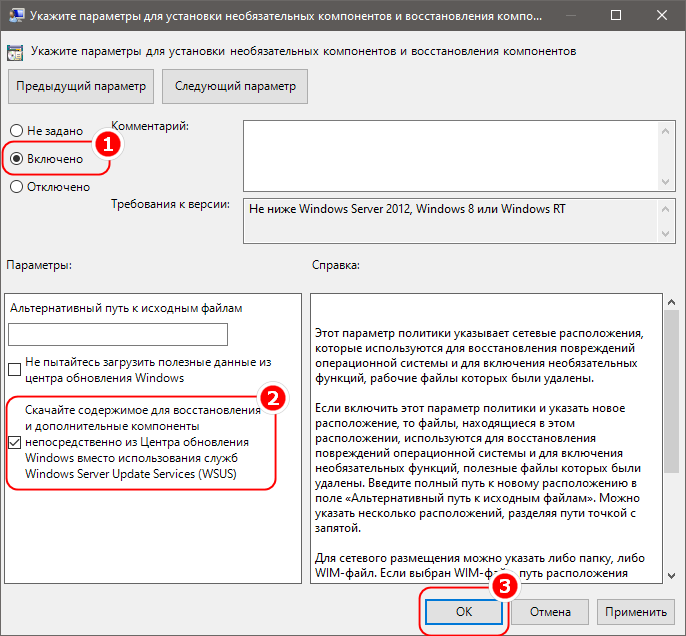Minimize the dialog window
This screenshot has height=636, width=686.
570,15
